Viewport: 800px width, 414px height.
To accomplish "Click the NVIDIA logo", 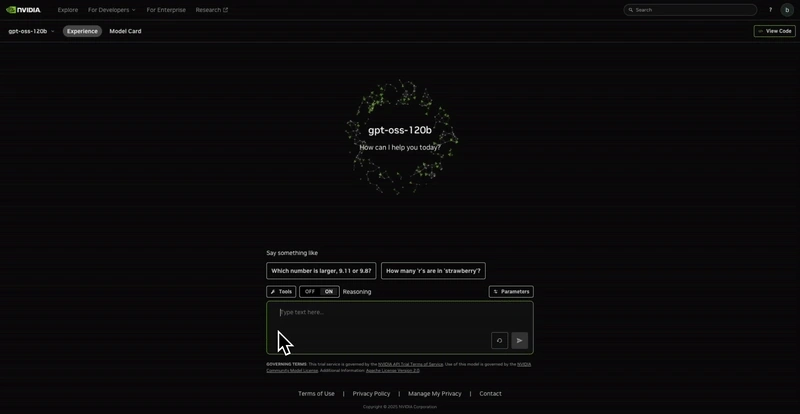I will (23, 10).
